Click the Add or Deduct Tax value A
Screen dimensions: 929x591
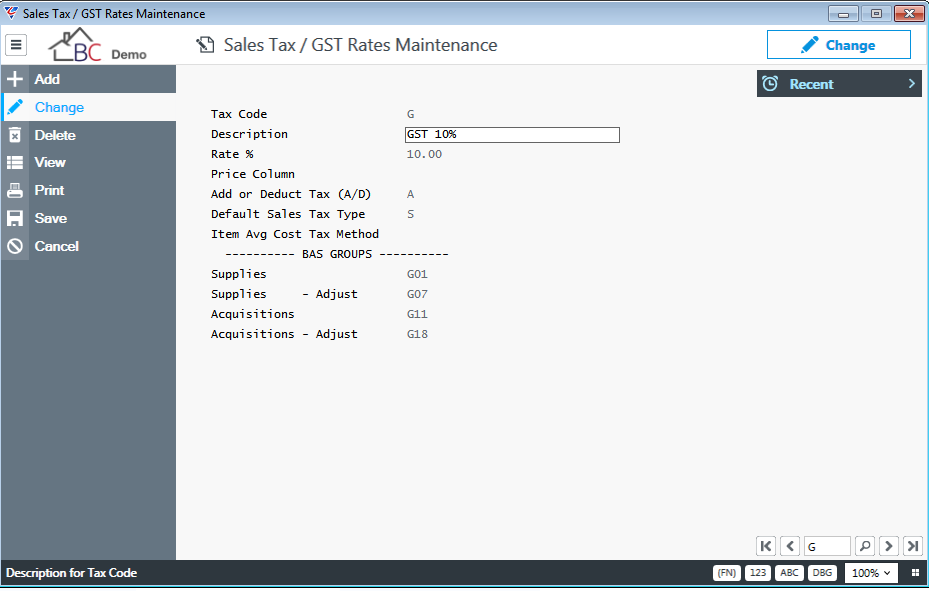411,194
